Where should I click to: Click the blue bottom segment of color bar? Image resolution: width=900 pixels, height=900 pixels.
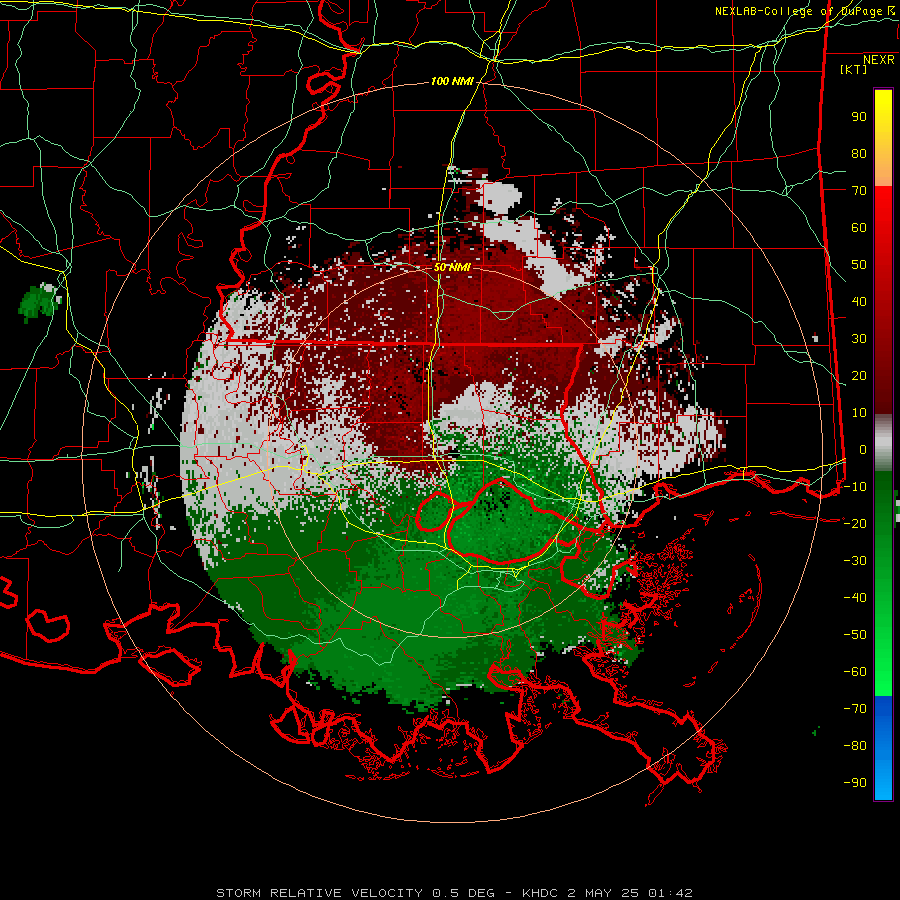click(883, 747)
